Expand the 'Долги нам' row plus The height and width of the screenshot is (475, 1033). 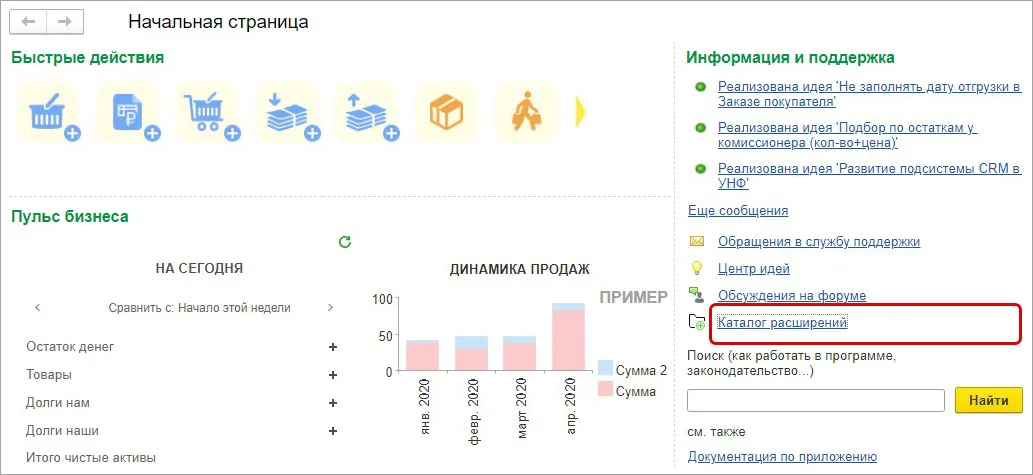click(x=333, y=403)
